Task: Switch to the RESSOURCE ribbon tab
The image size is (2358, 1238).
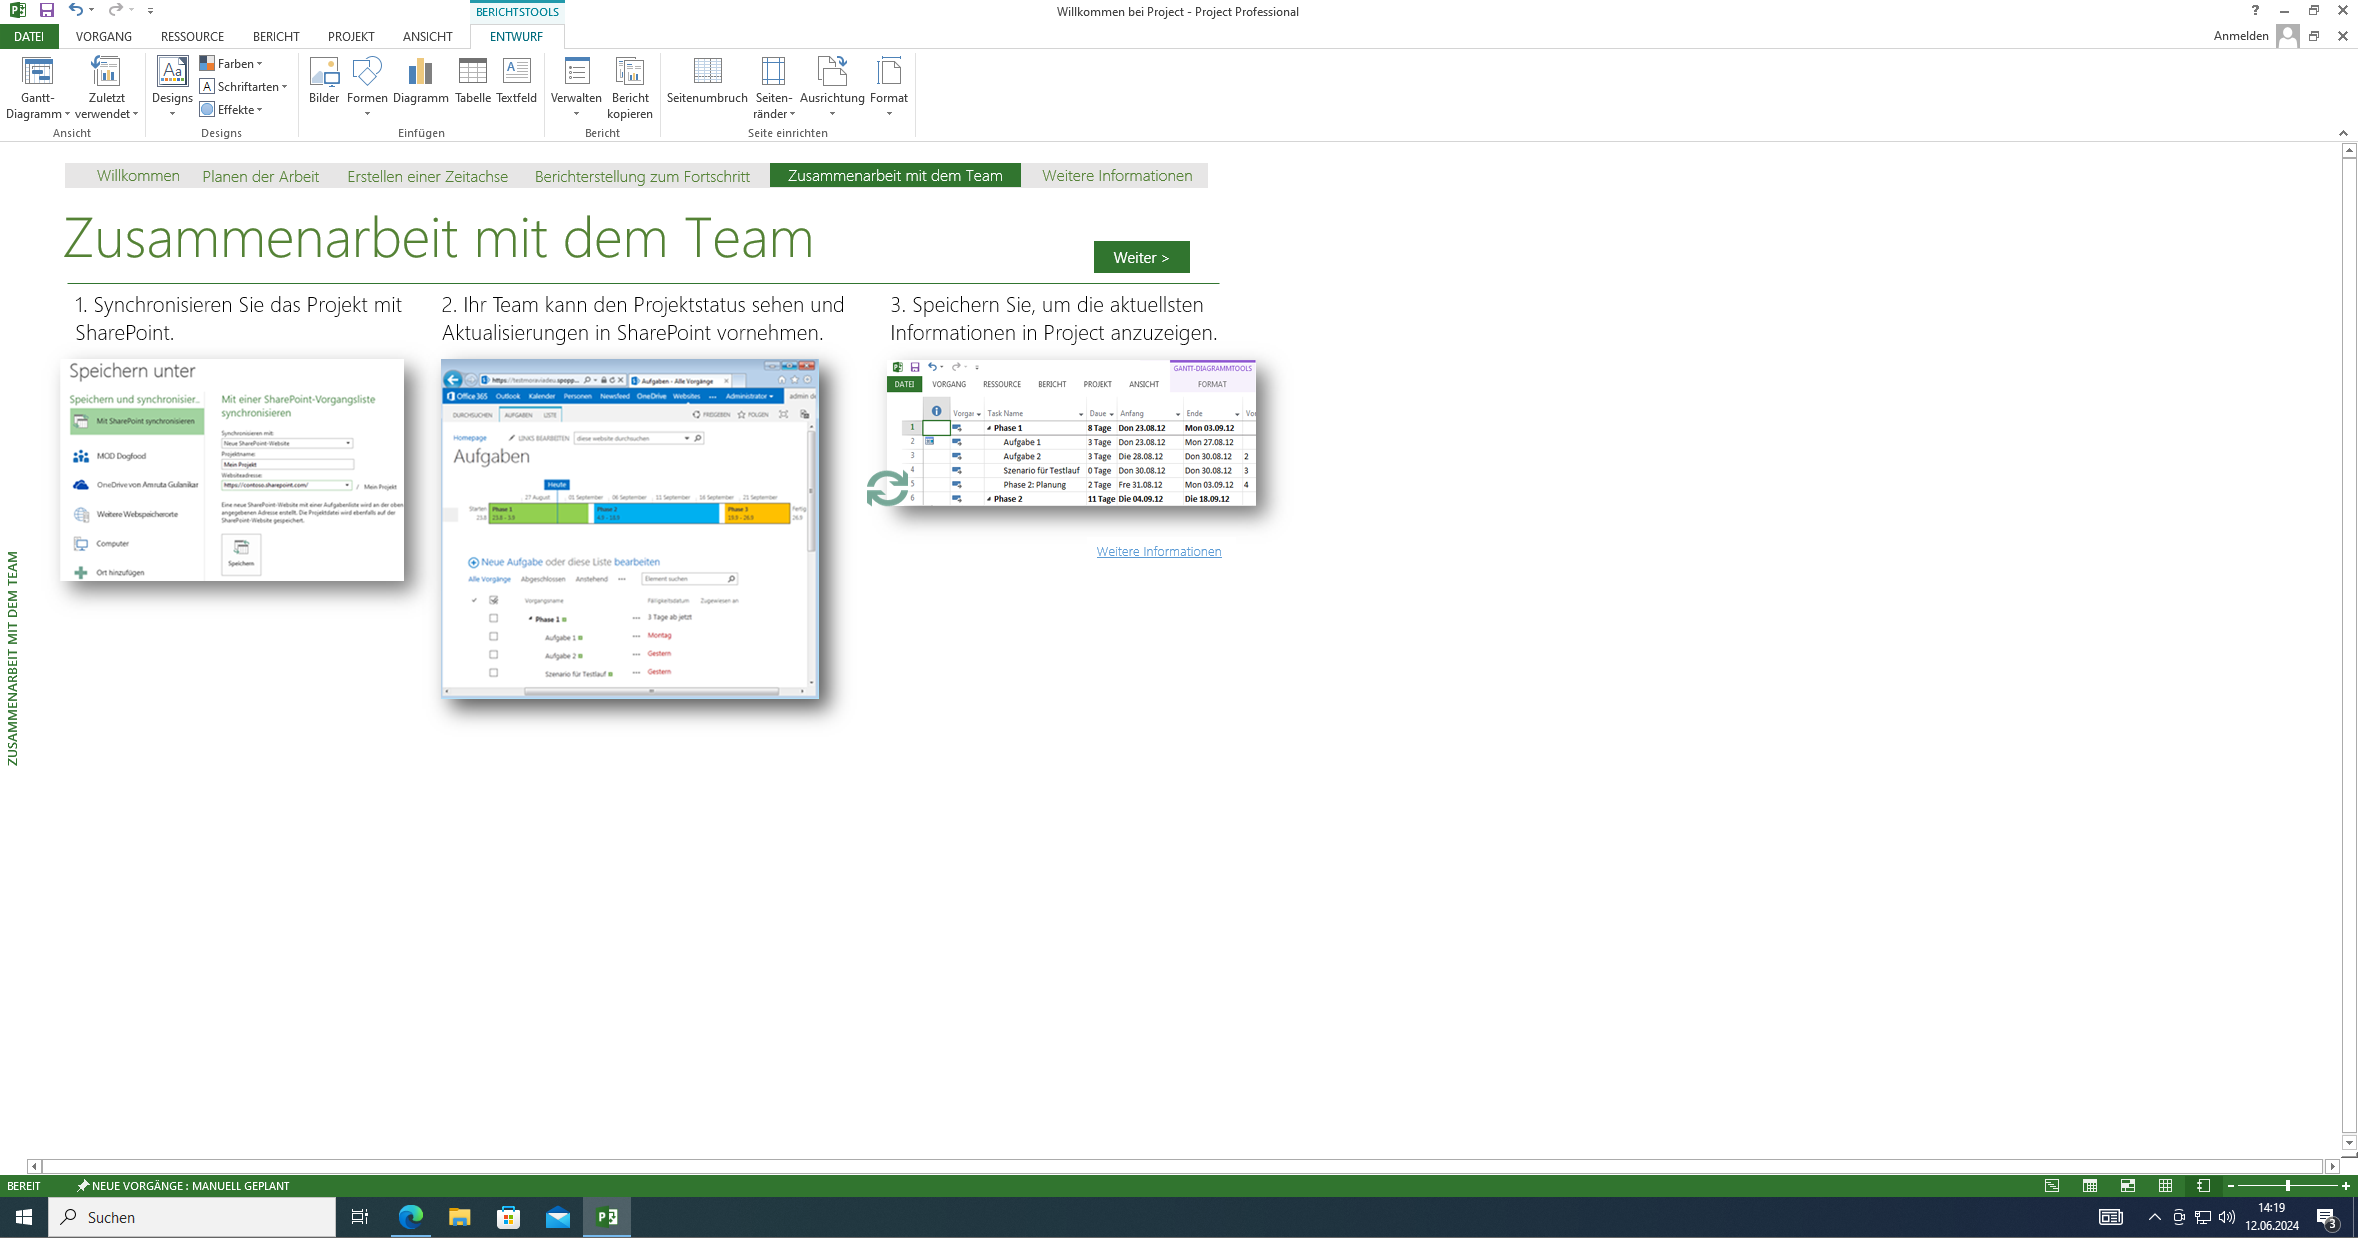Action: tap(192, 36)
